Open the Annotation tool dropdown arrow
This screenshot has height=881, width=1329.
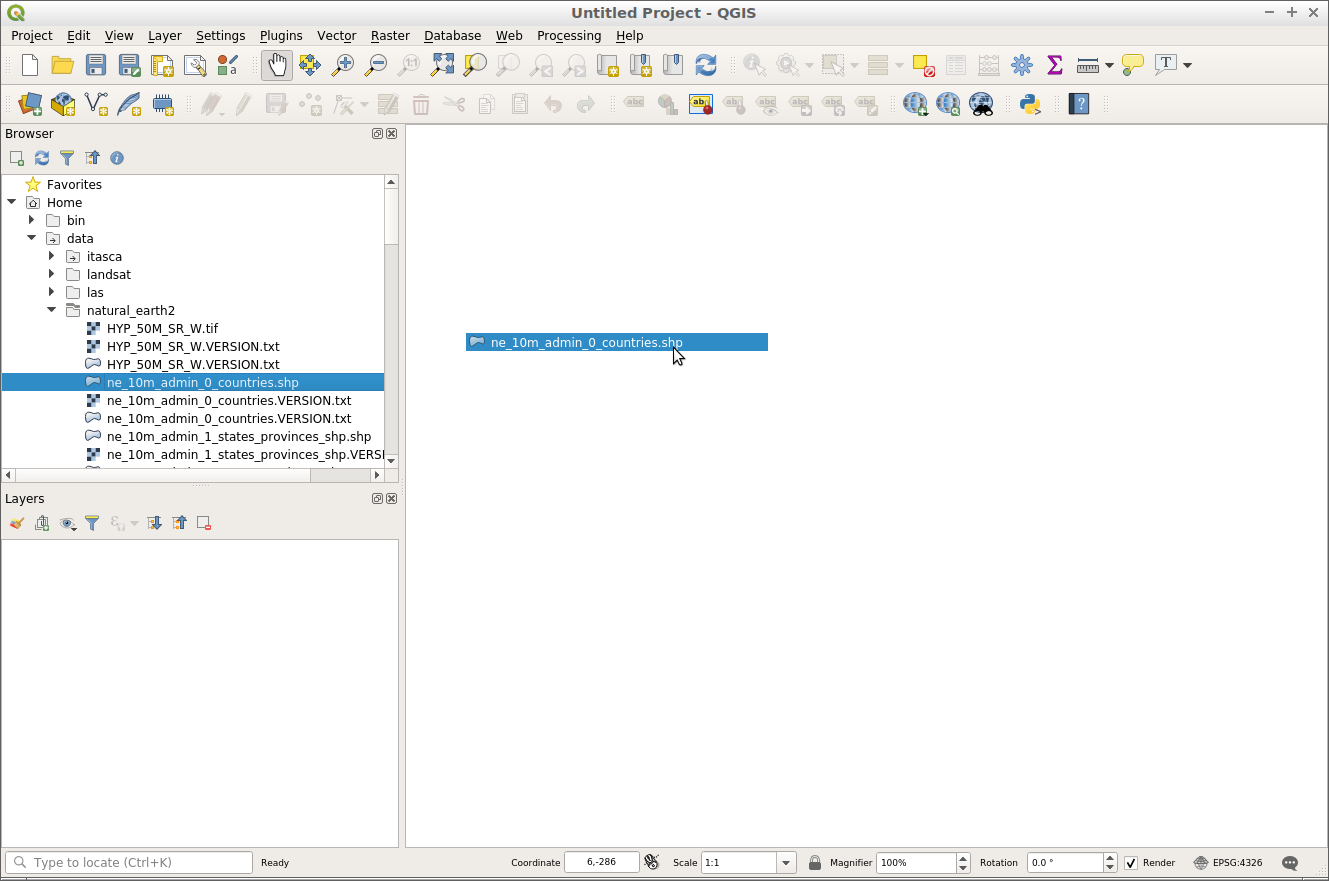coord(1187,65)
